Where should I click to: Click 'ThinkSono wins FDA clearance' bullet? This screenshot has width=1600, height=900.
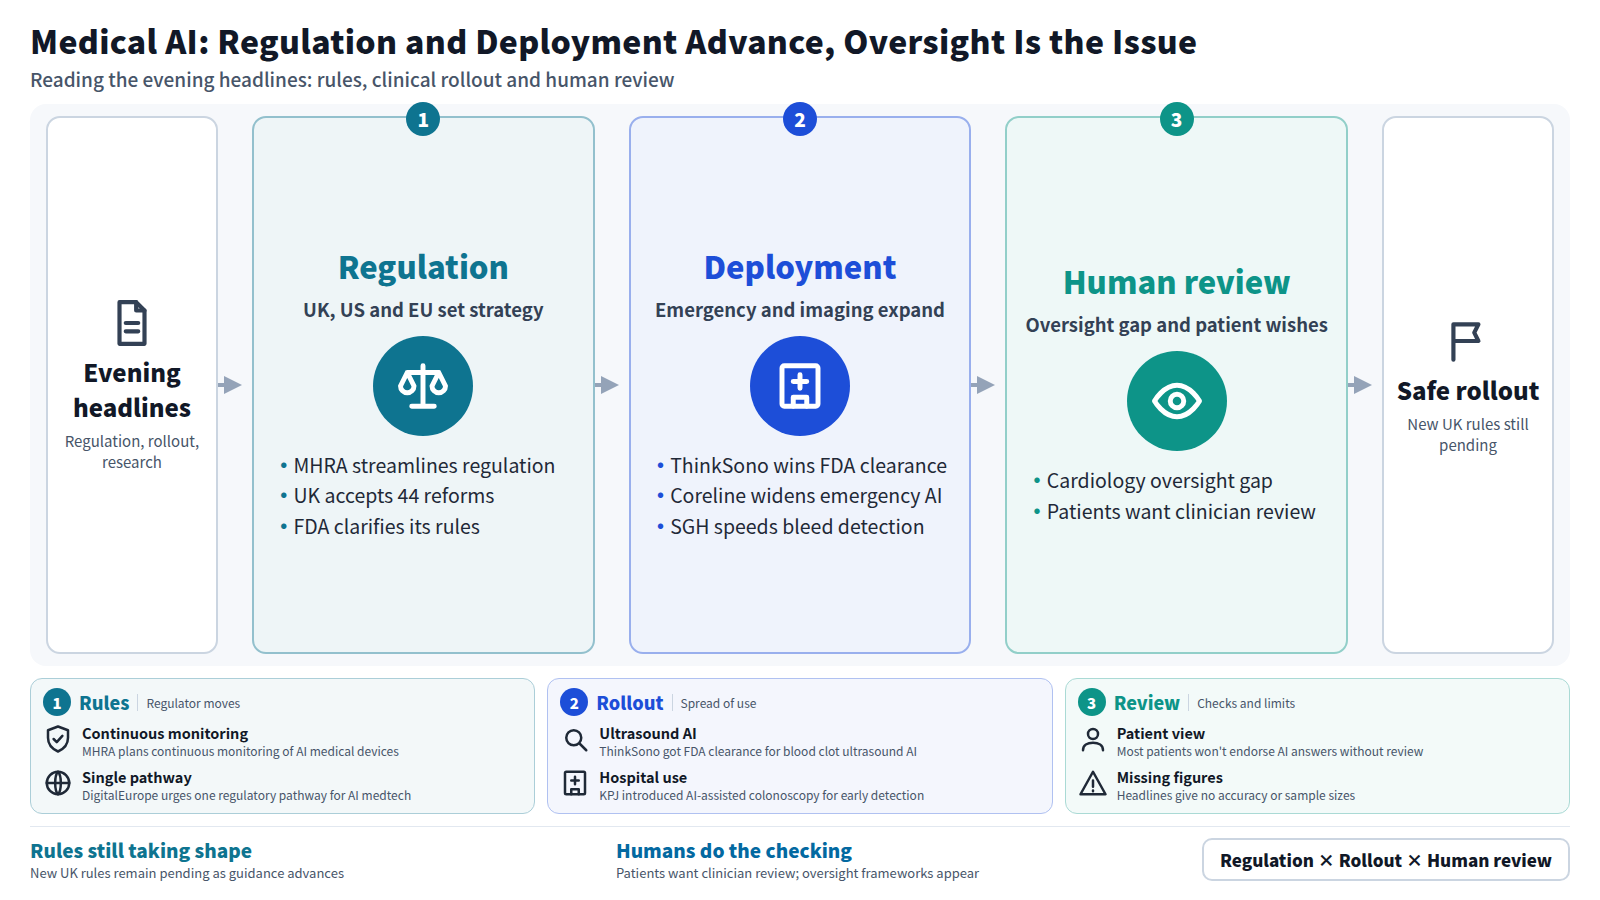[808, 466]
